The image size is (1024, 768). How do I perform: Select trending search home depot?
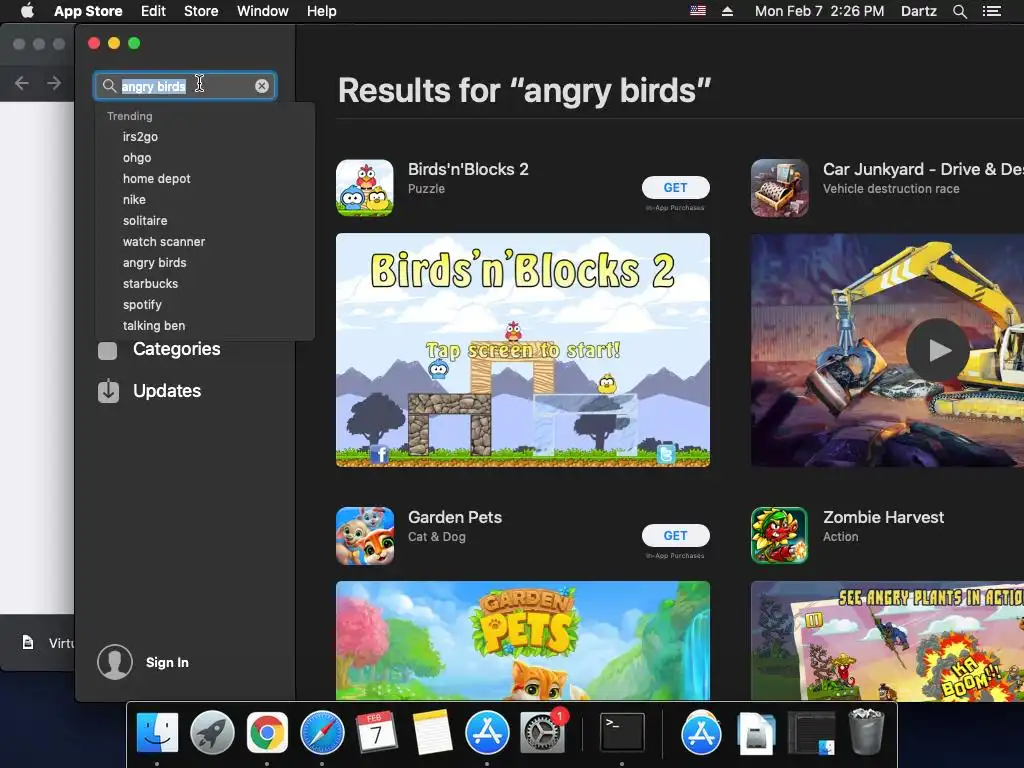157,178
